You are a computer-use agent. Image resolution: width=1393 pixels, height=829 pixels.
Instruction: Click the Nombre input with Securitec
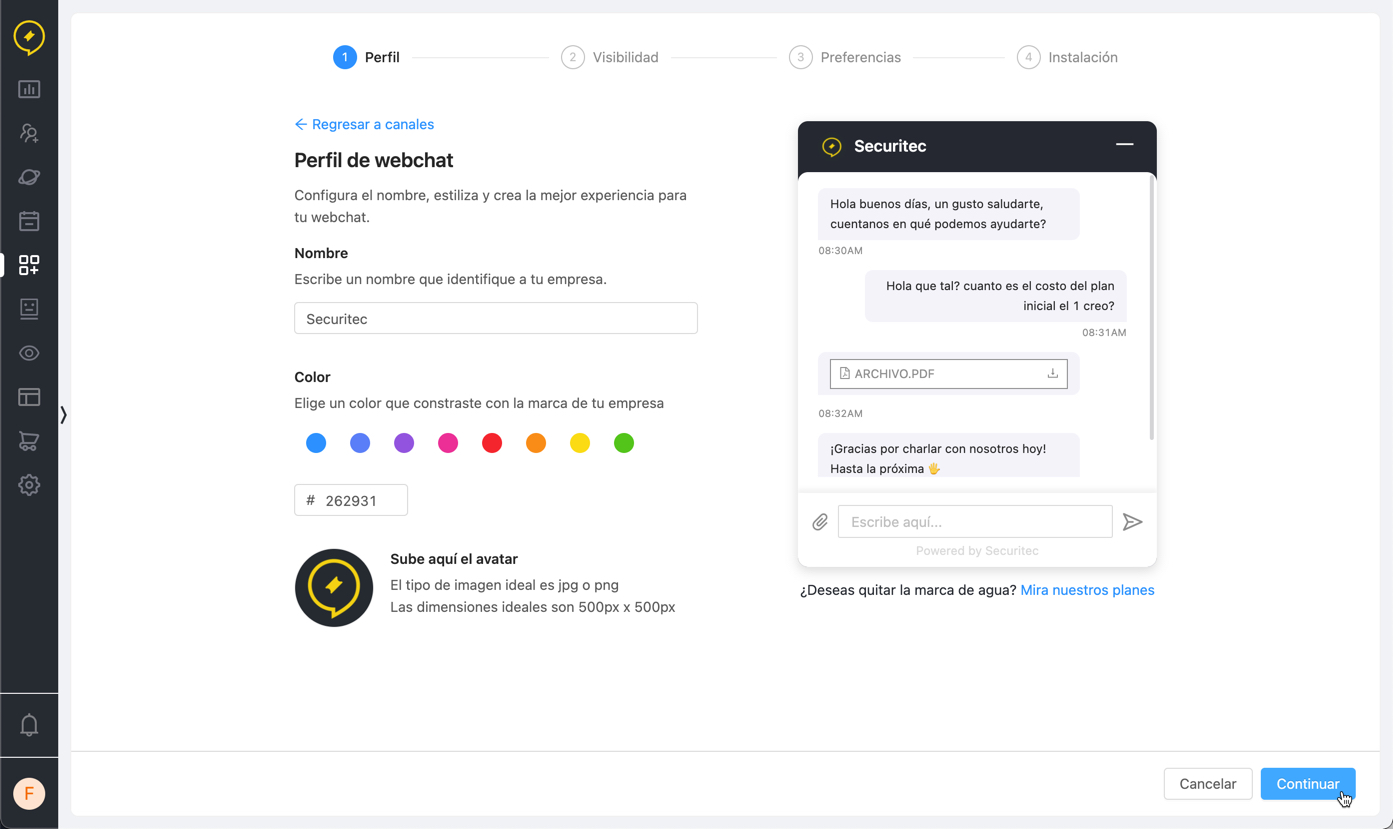coord(496,319)
